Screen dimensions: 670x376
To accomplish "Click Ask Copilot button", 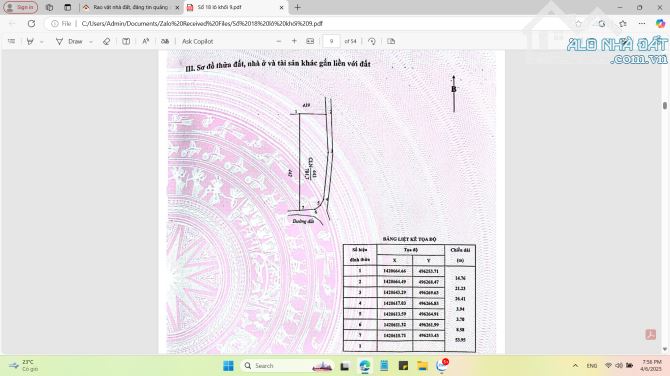I will [197, 41].
